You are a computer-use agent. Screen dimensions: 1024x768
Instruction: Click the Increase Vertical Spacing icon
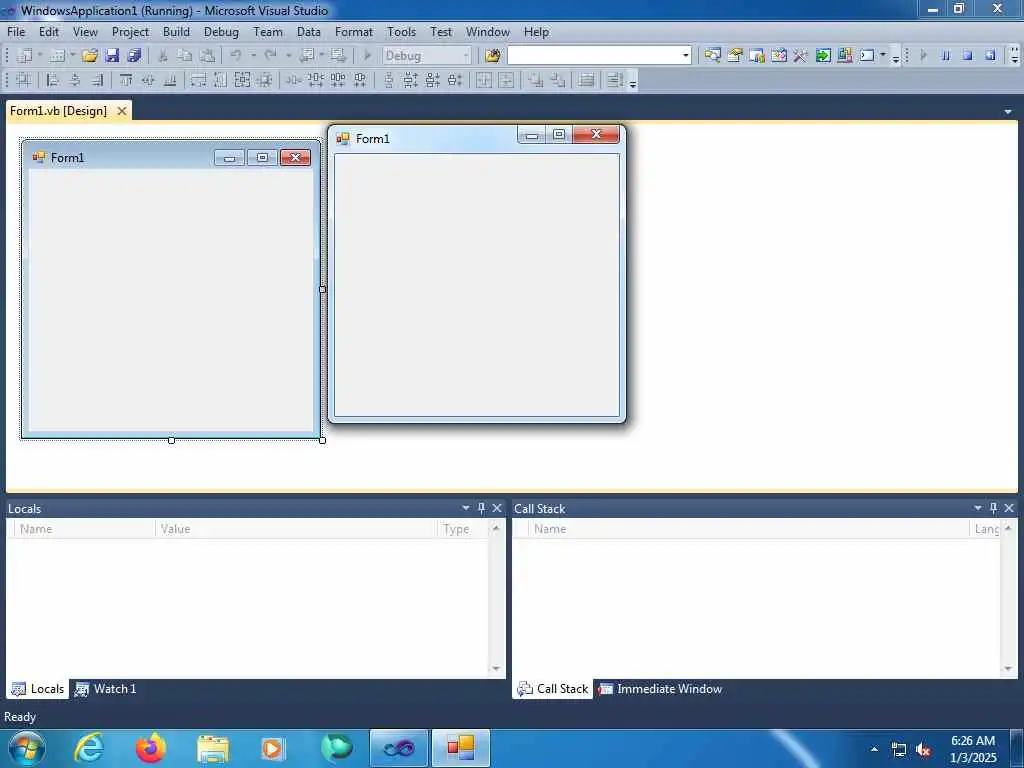pyautogui.click(x=410, y=80)
